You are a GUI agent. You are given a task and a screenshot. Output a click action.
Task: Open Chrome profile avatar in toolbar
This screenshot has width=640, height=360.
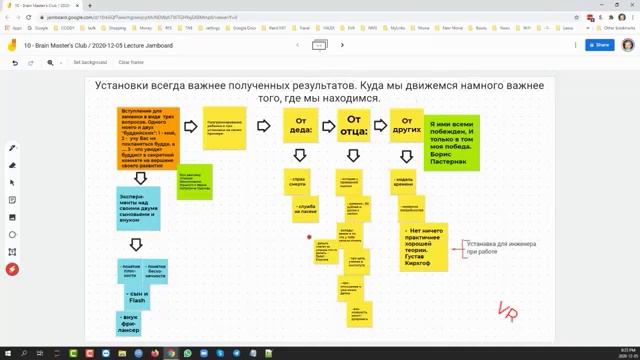coord(622,17)
